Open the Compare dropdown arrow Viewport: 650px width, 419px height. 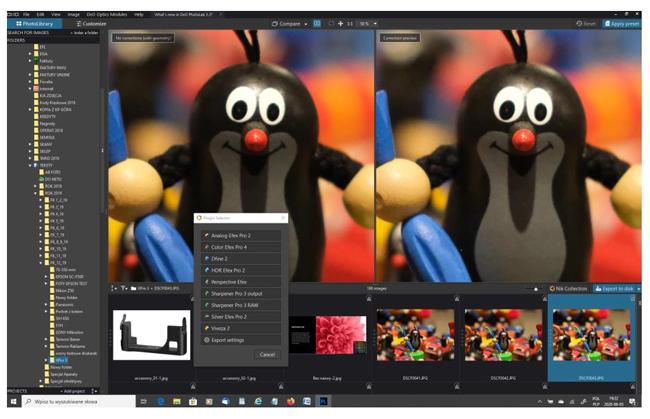tap(306, 24)
